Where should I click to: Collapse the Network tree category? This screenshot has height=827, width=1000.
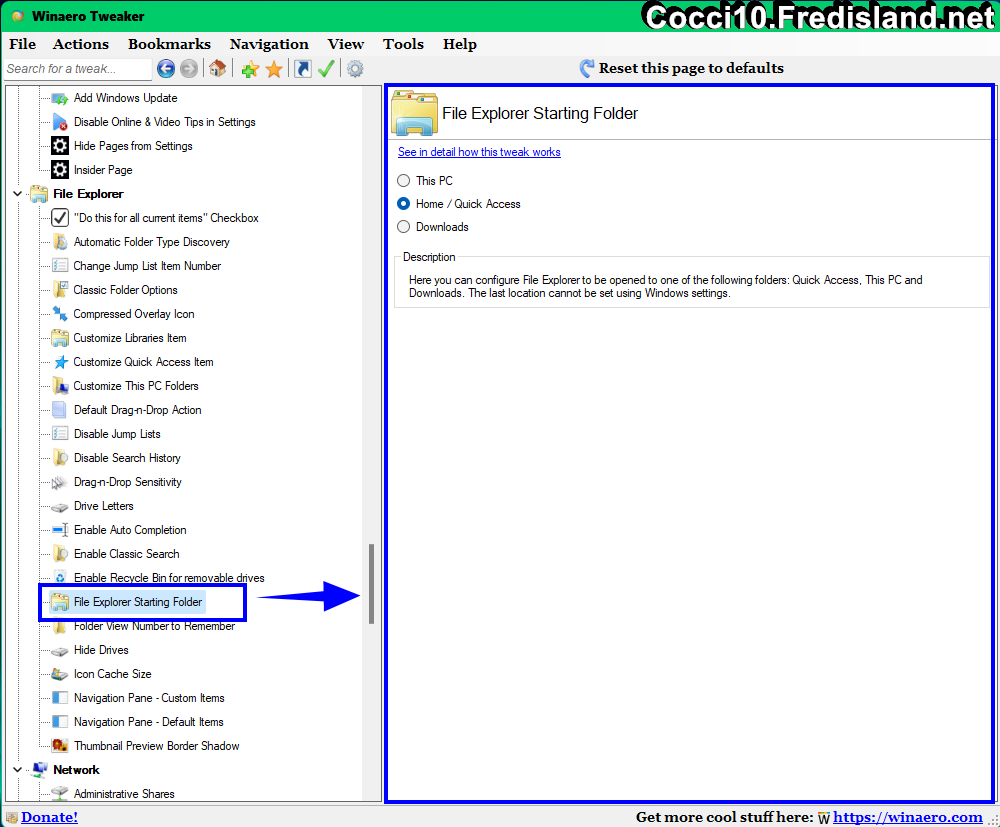pos(17,770)
